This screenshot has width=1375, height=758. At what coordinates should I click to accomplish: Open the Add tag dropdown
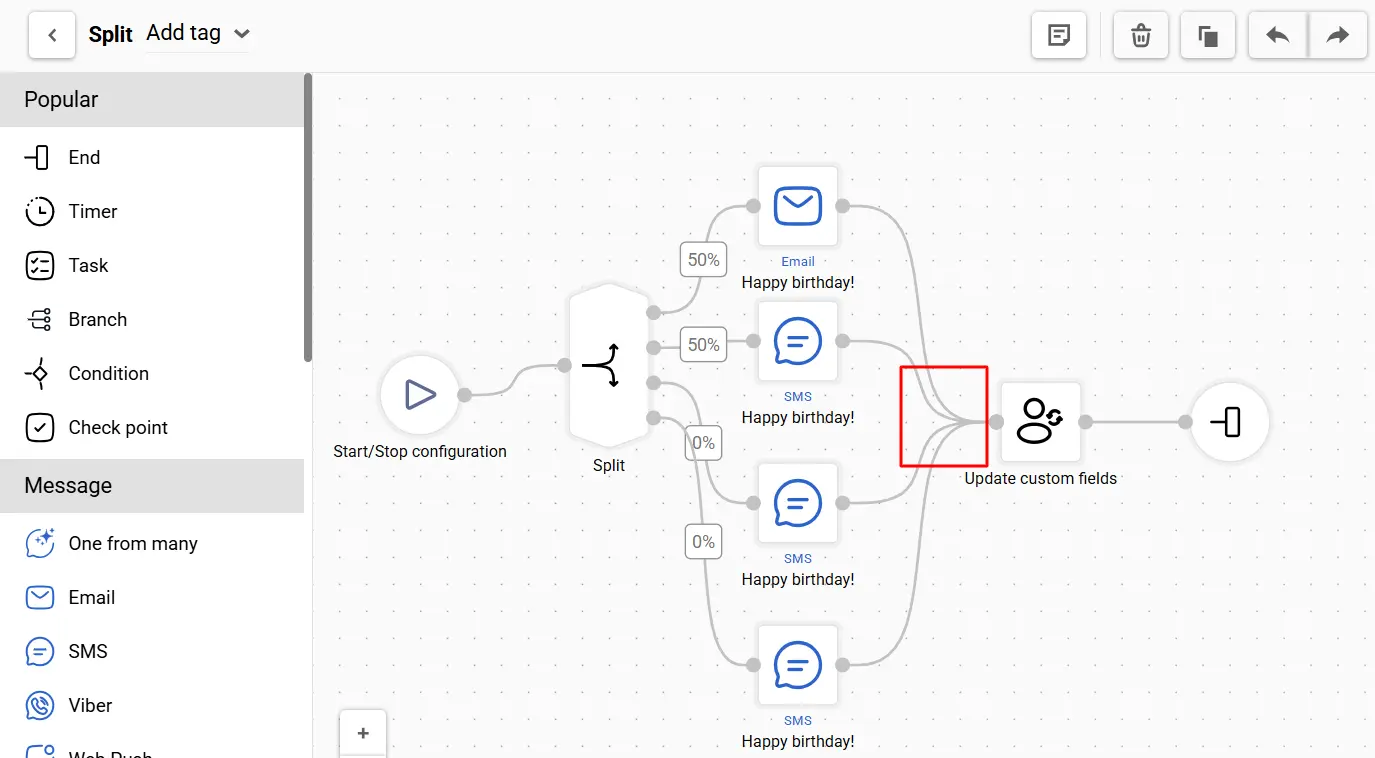[198, 33]
